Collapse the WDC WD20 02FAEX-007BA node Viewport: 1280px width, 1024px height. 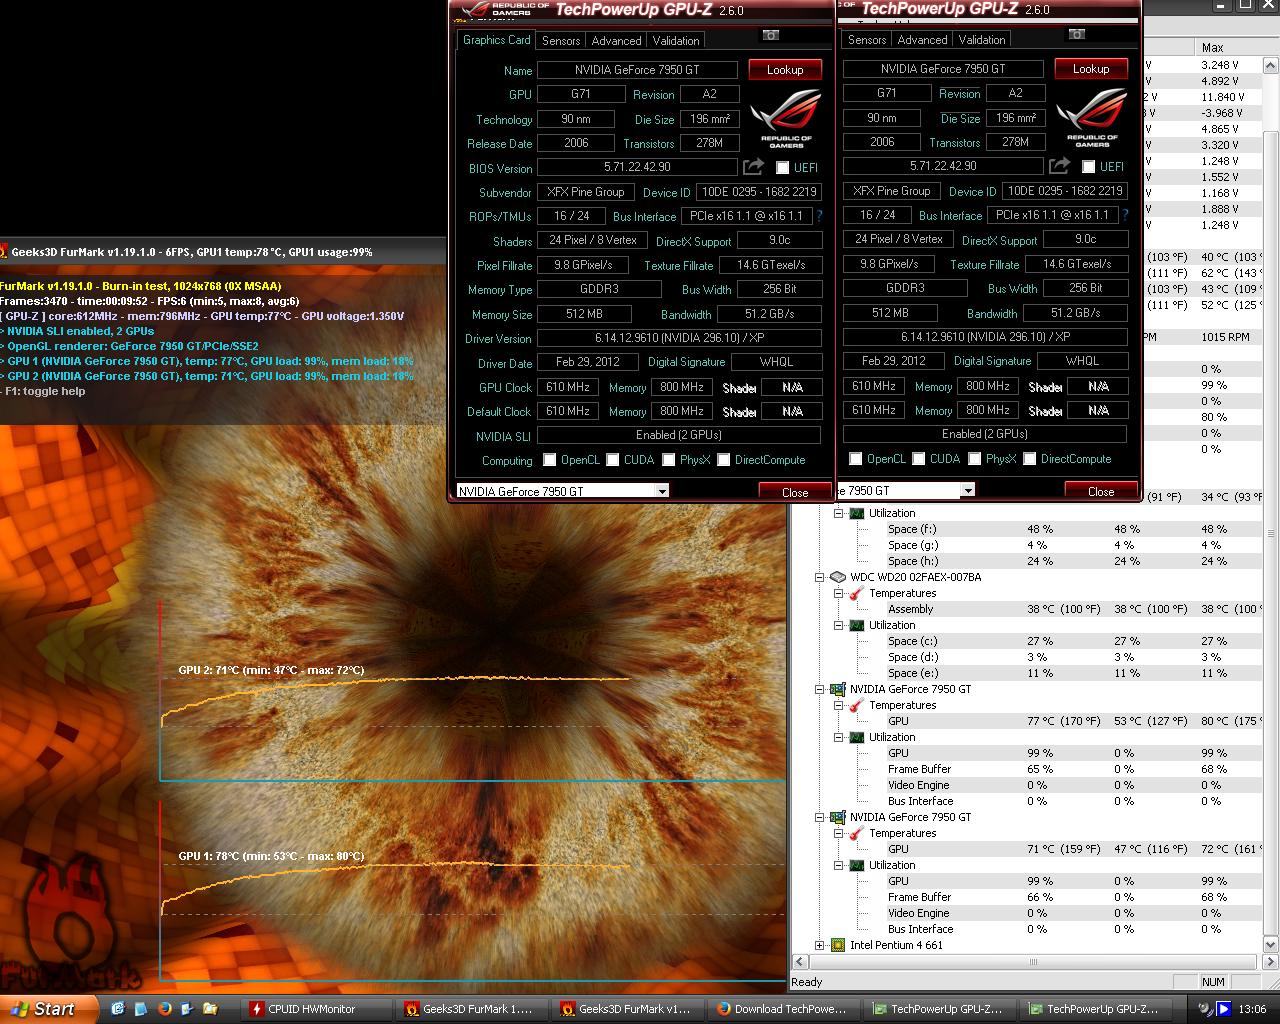tap(820, 577)
